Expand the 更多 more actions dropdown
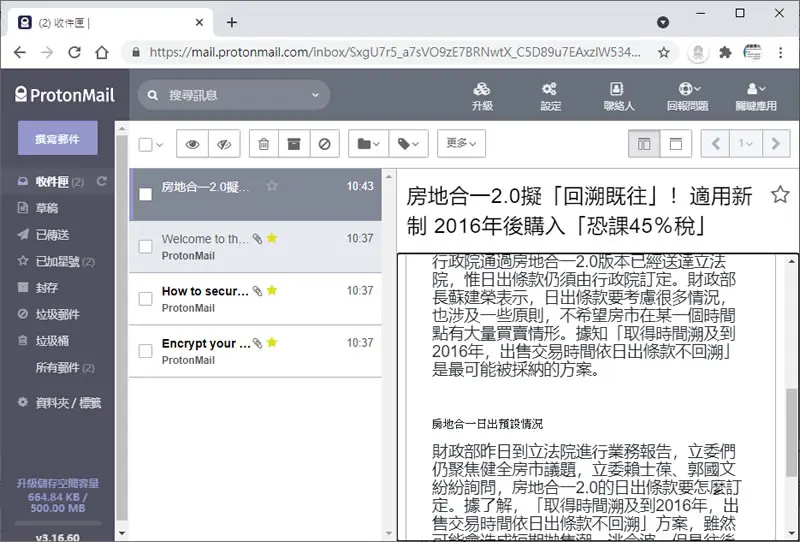Viewport: 800px width, 542px height. 461,143
